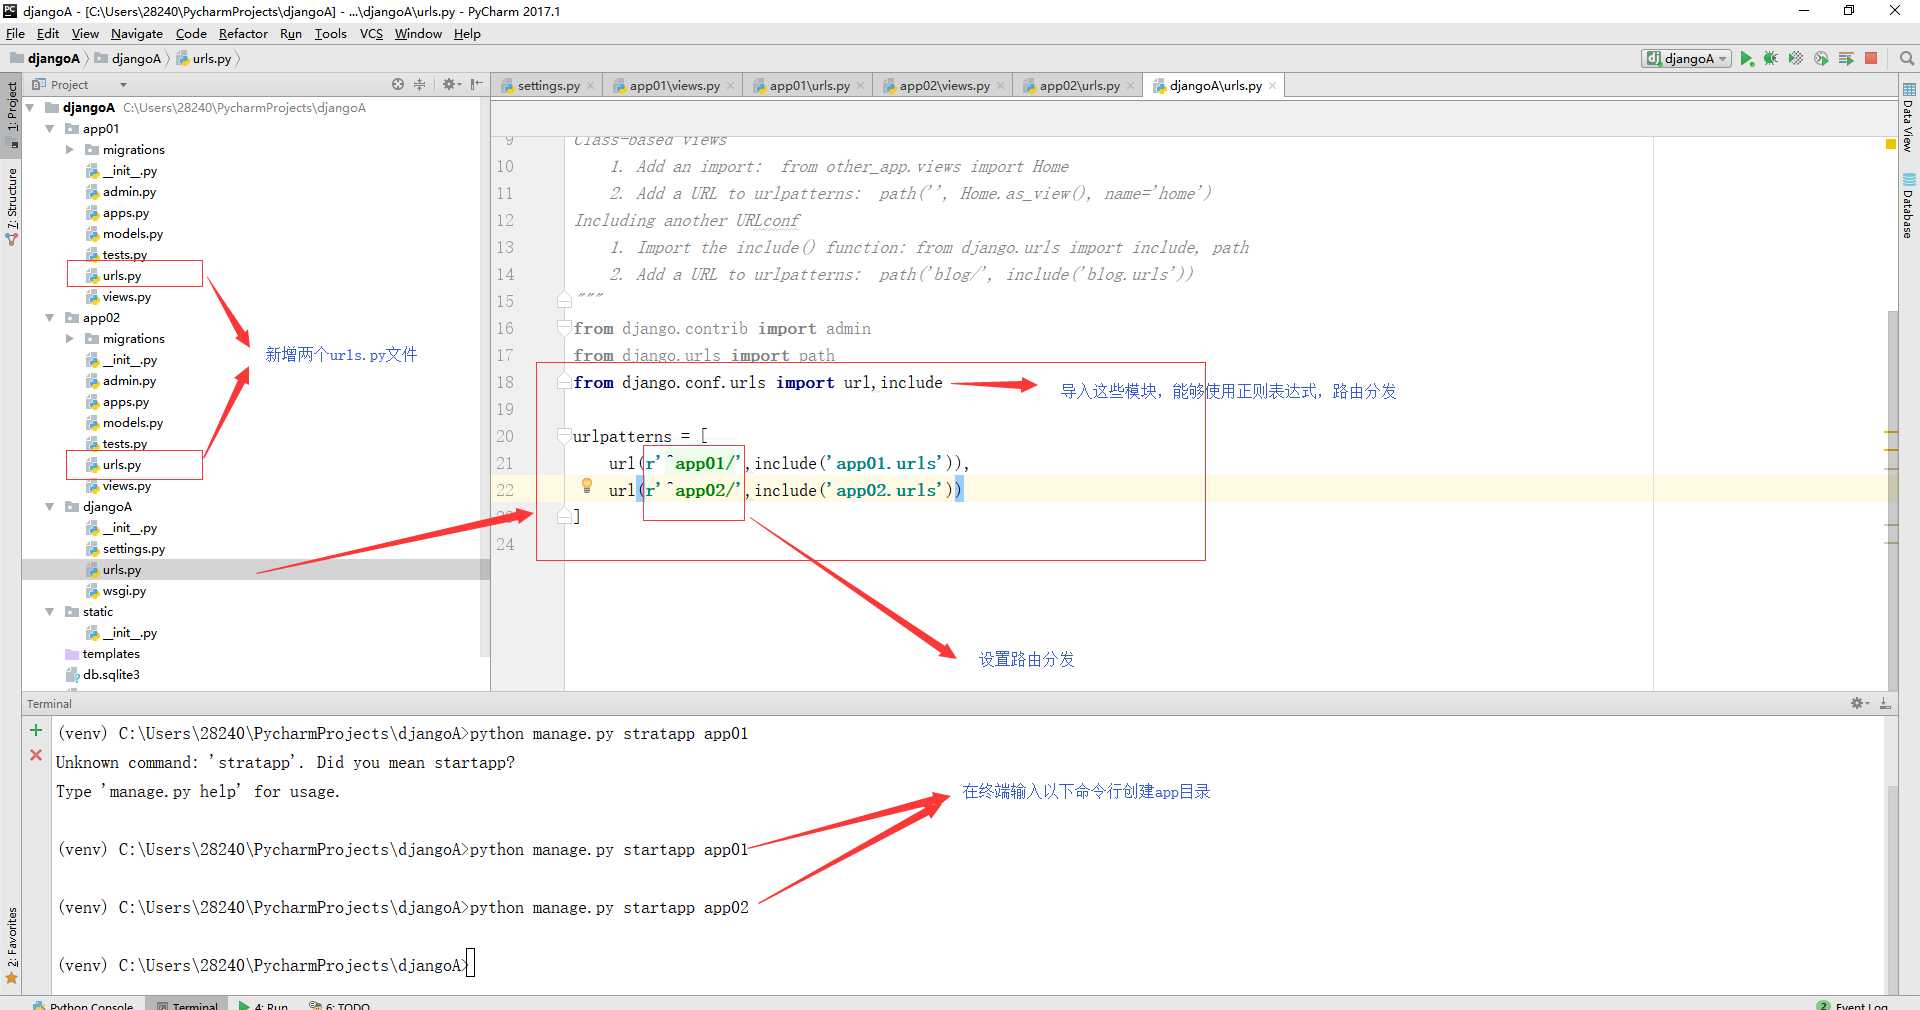Collapse the inner djangoA package folder
Viewport: 1920px width, 1010px height.
pyautogui.click(x=50, y=507)
